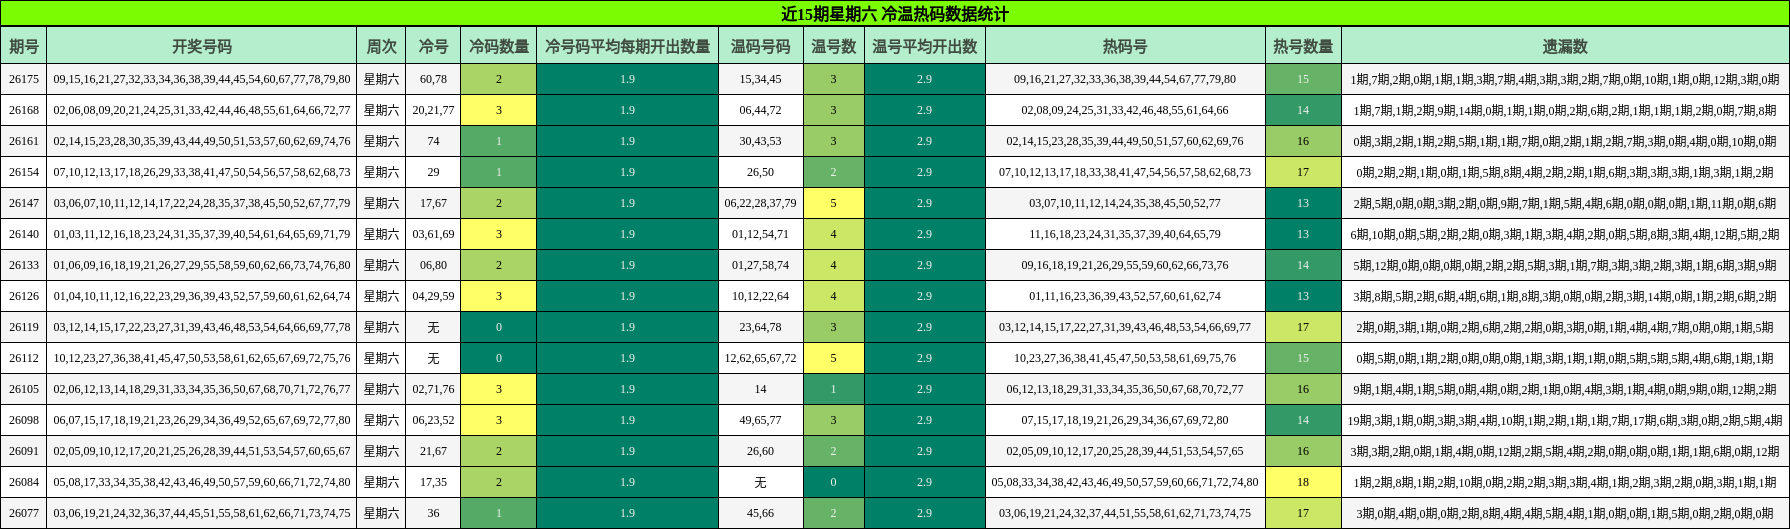Viewport: 1790px width, 529px height.
Task: Click hot count 15 in row 26175
Action: click(1303, 79)
